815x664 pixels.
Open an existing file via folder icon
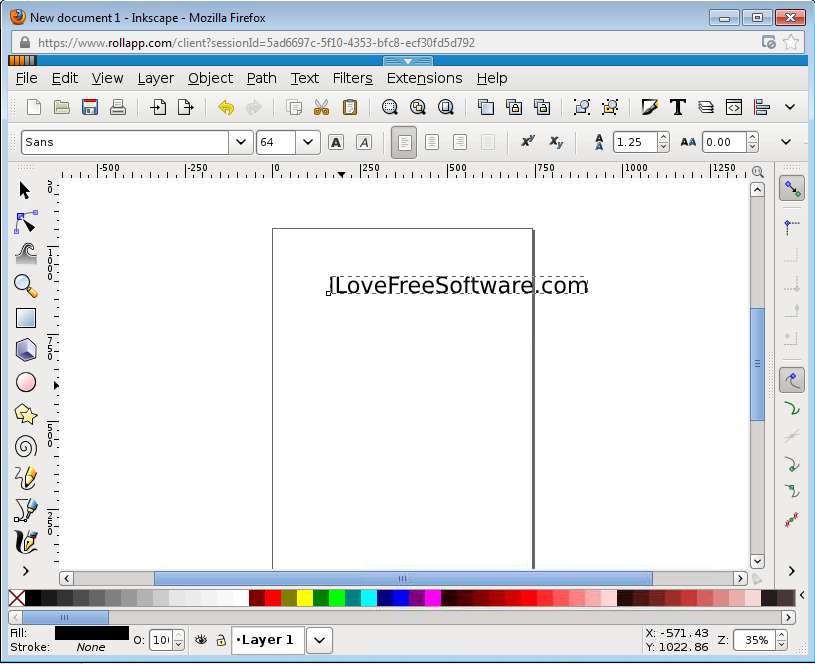point(62,108)
